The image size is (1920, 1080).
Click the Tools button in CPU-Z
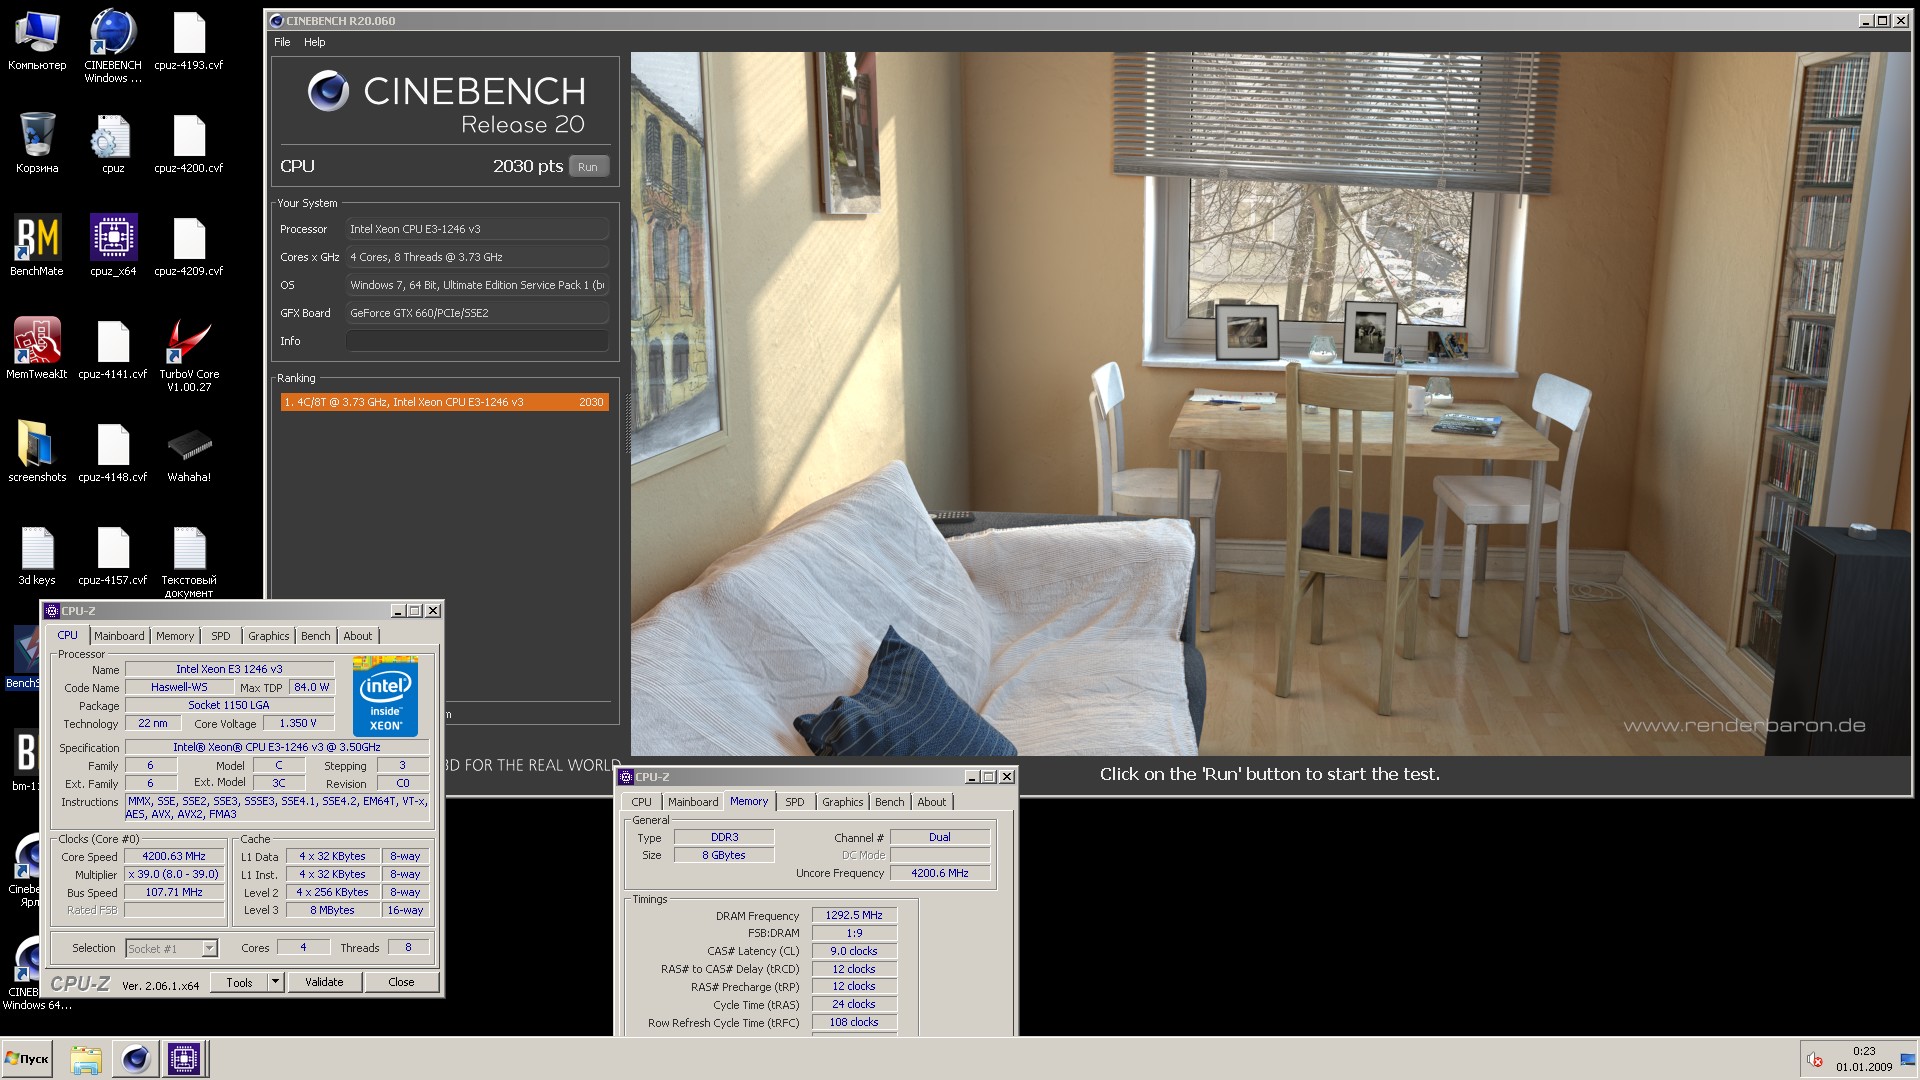pos(239,982)
